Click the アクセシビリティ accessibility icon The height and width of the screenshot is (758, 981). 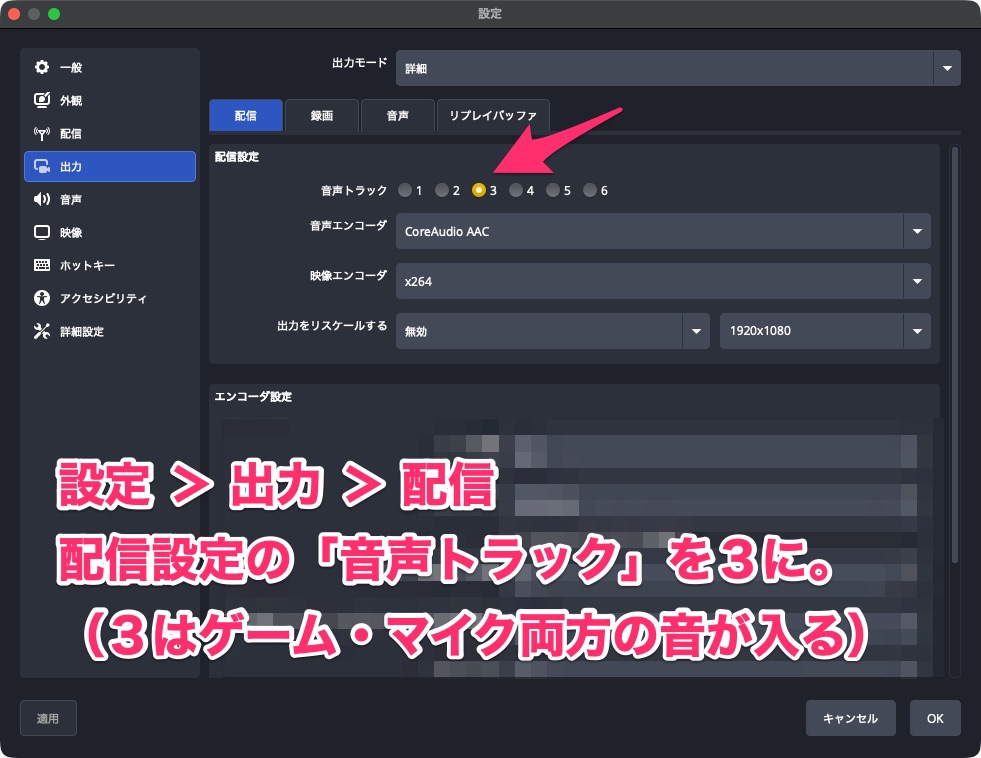[x=42, y=298]
